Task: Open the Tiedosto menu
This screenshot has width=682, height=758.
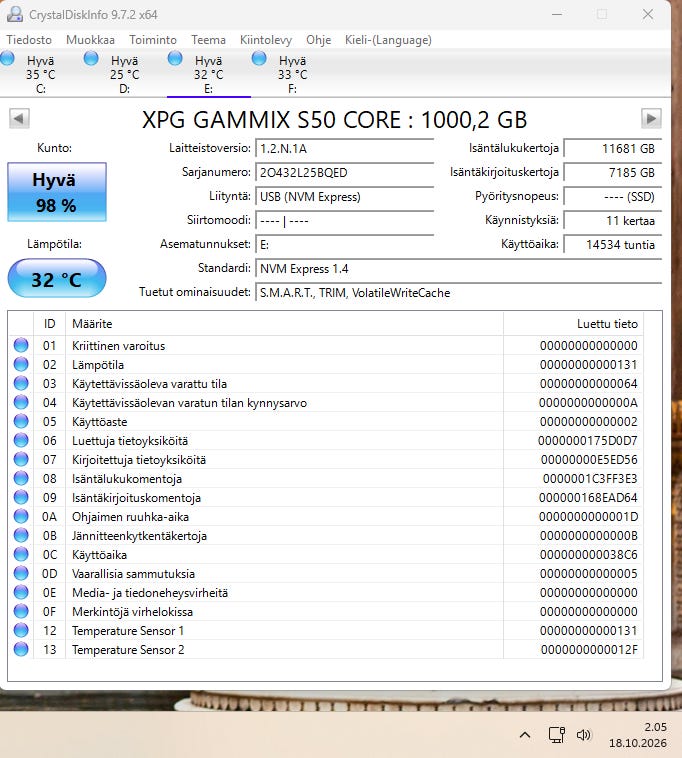Action: pos(29,40)
